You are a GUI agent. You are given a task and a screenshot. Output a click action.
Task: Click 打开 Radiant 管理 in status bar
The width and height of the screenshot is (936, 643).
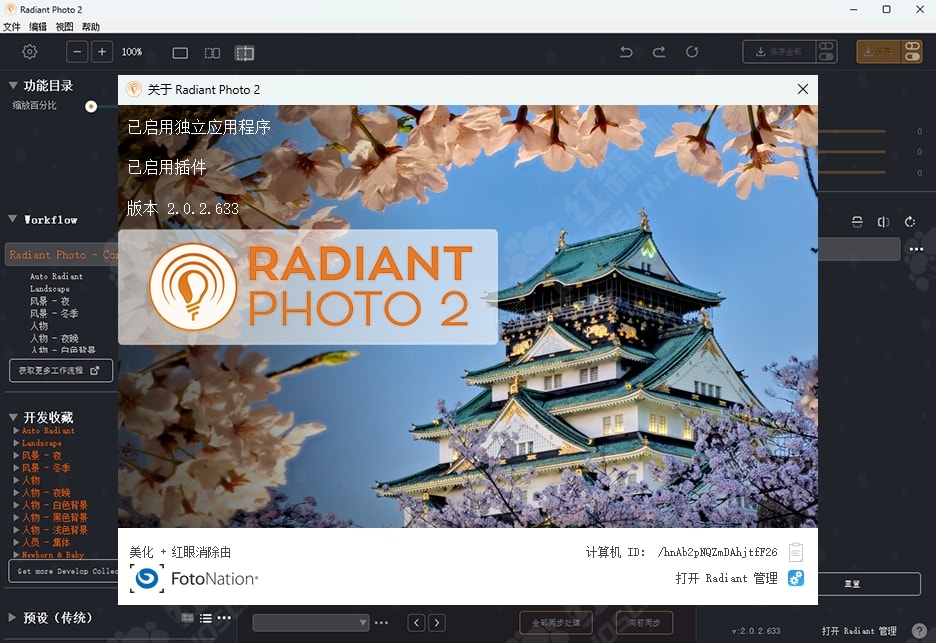859,630
